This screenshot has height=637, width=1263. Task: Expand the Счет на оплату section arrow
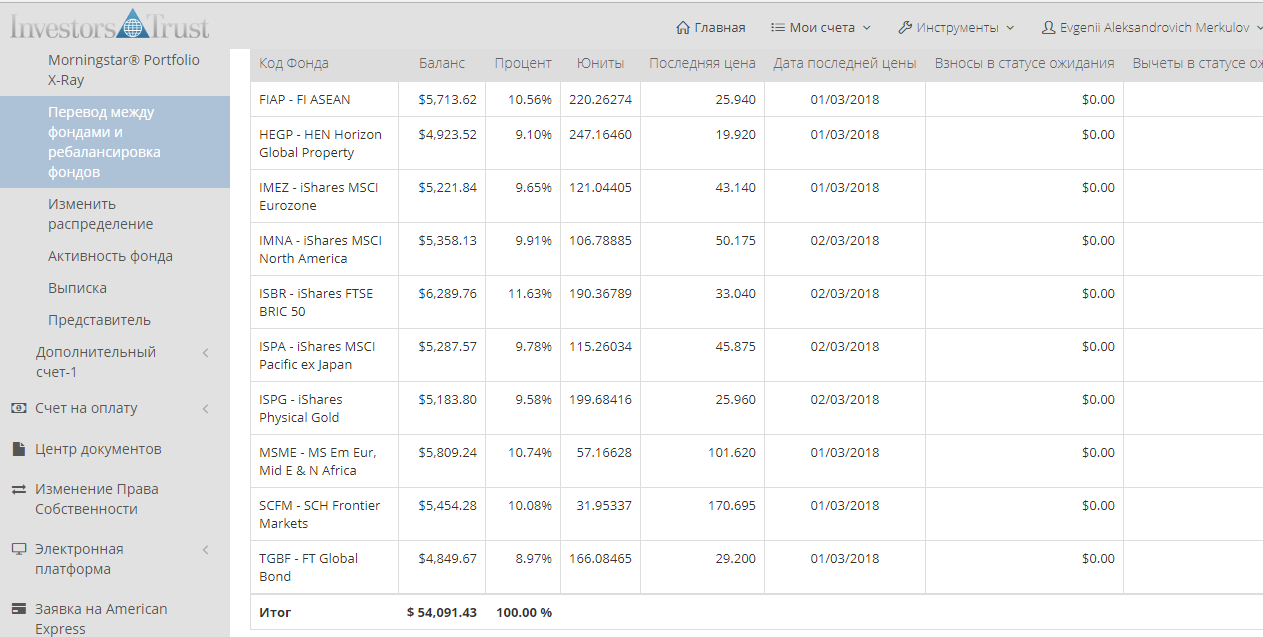[205, 408]
